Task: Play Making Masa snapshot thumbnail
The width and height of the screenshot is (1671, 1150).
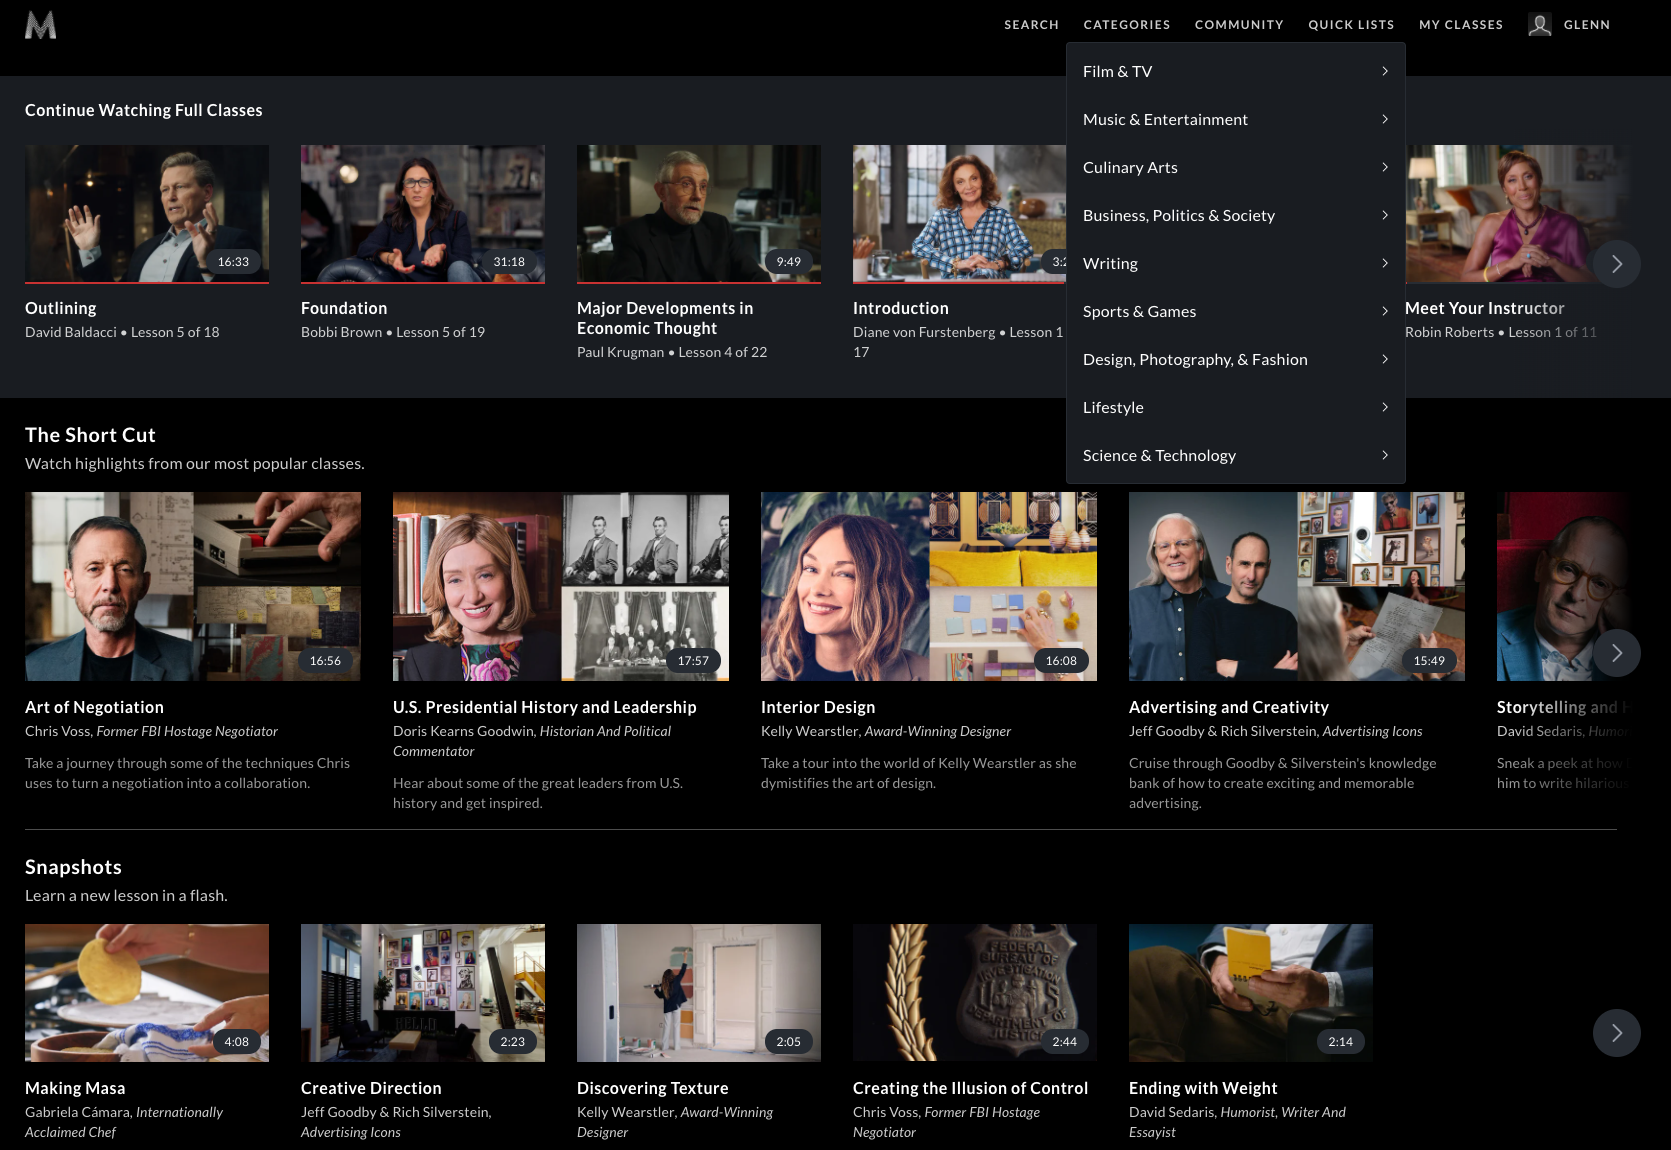Action: coord(147,993)
